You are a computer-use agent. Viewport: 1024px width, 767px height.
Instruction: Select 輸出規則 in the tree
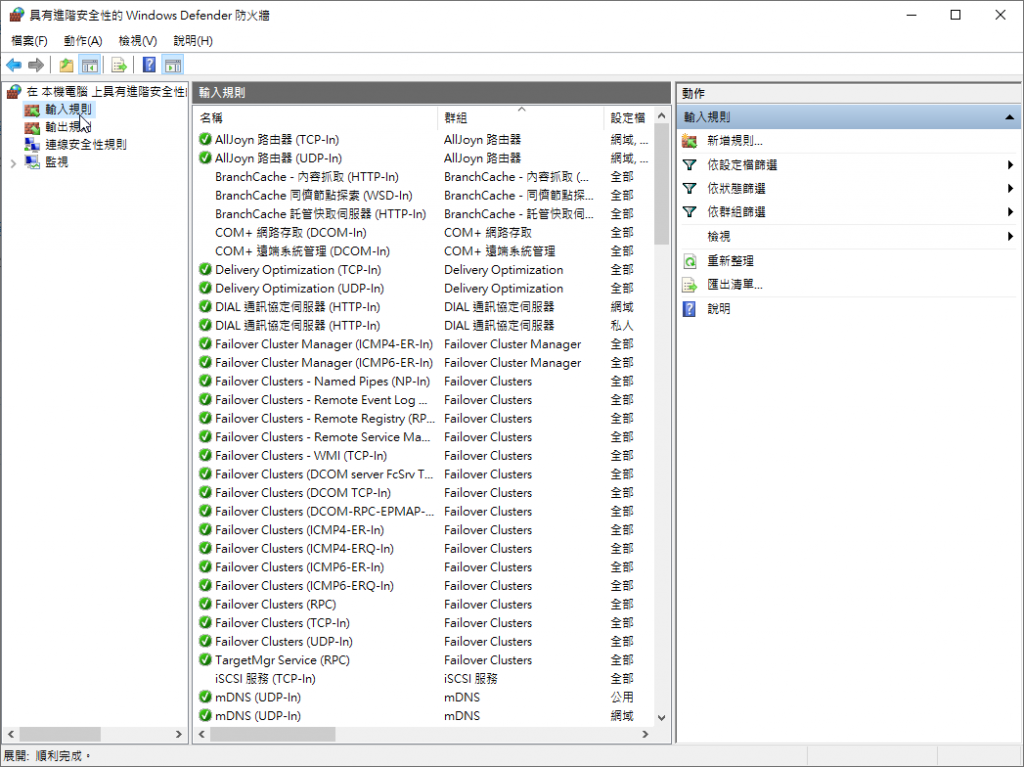(67, 127)
